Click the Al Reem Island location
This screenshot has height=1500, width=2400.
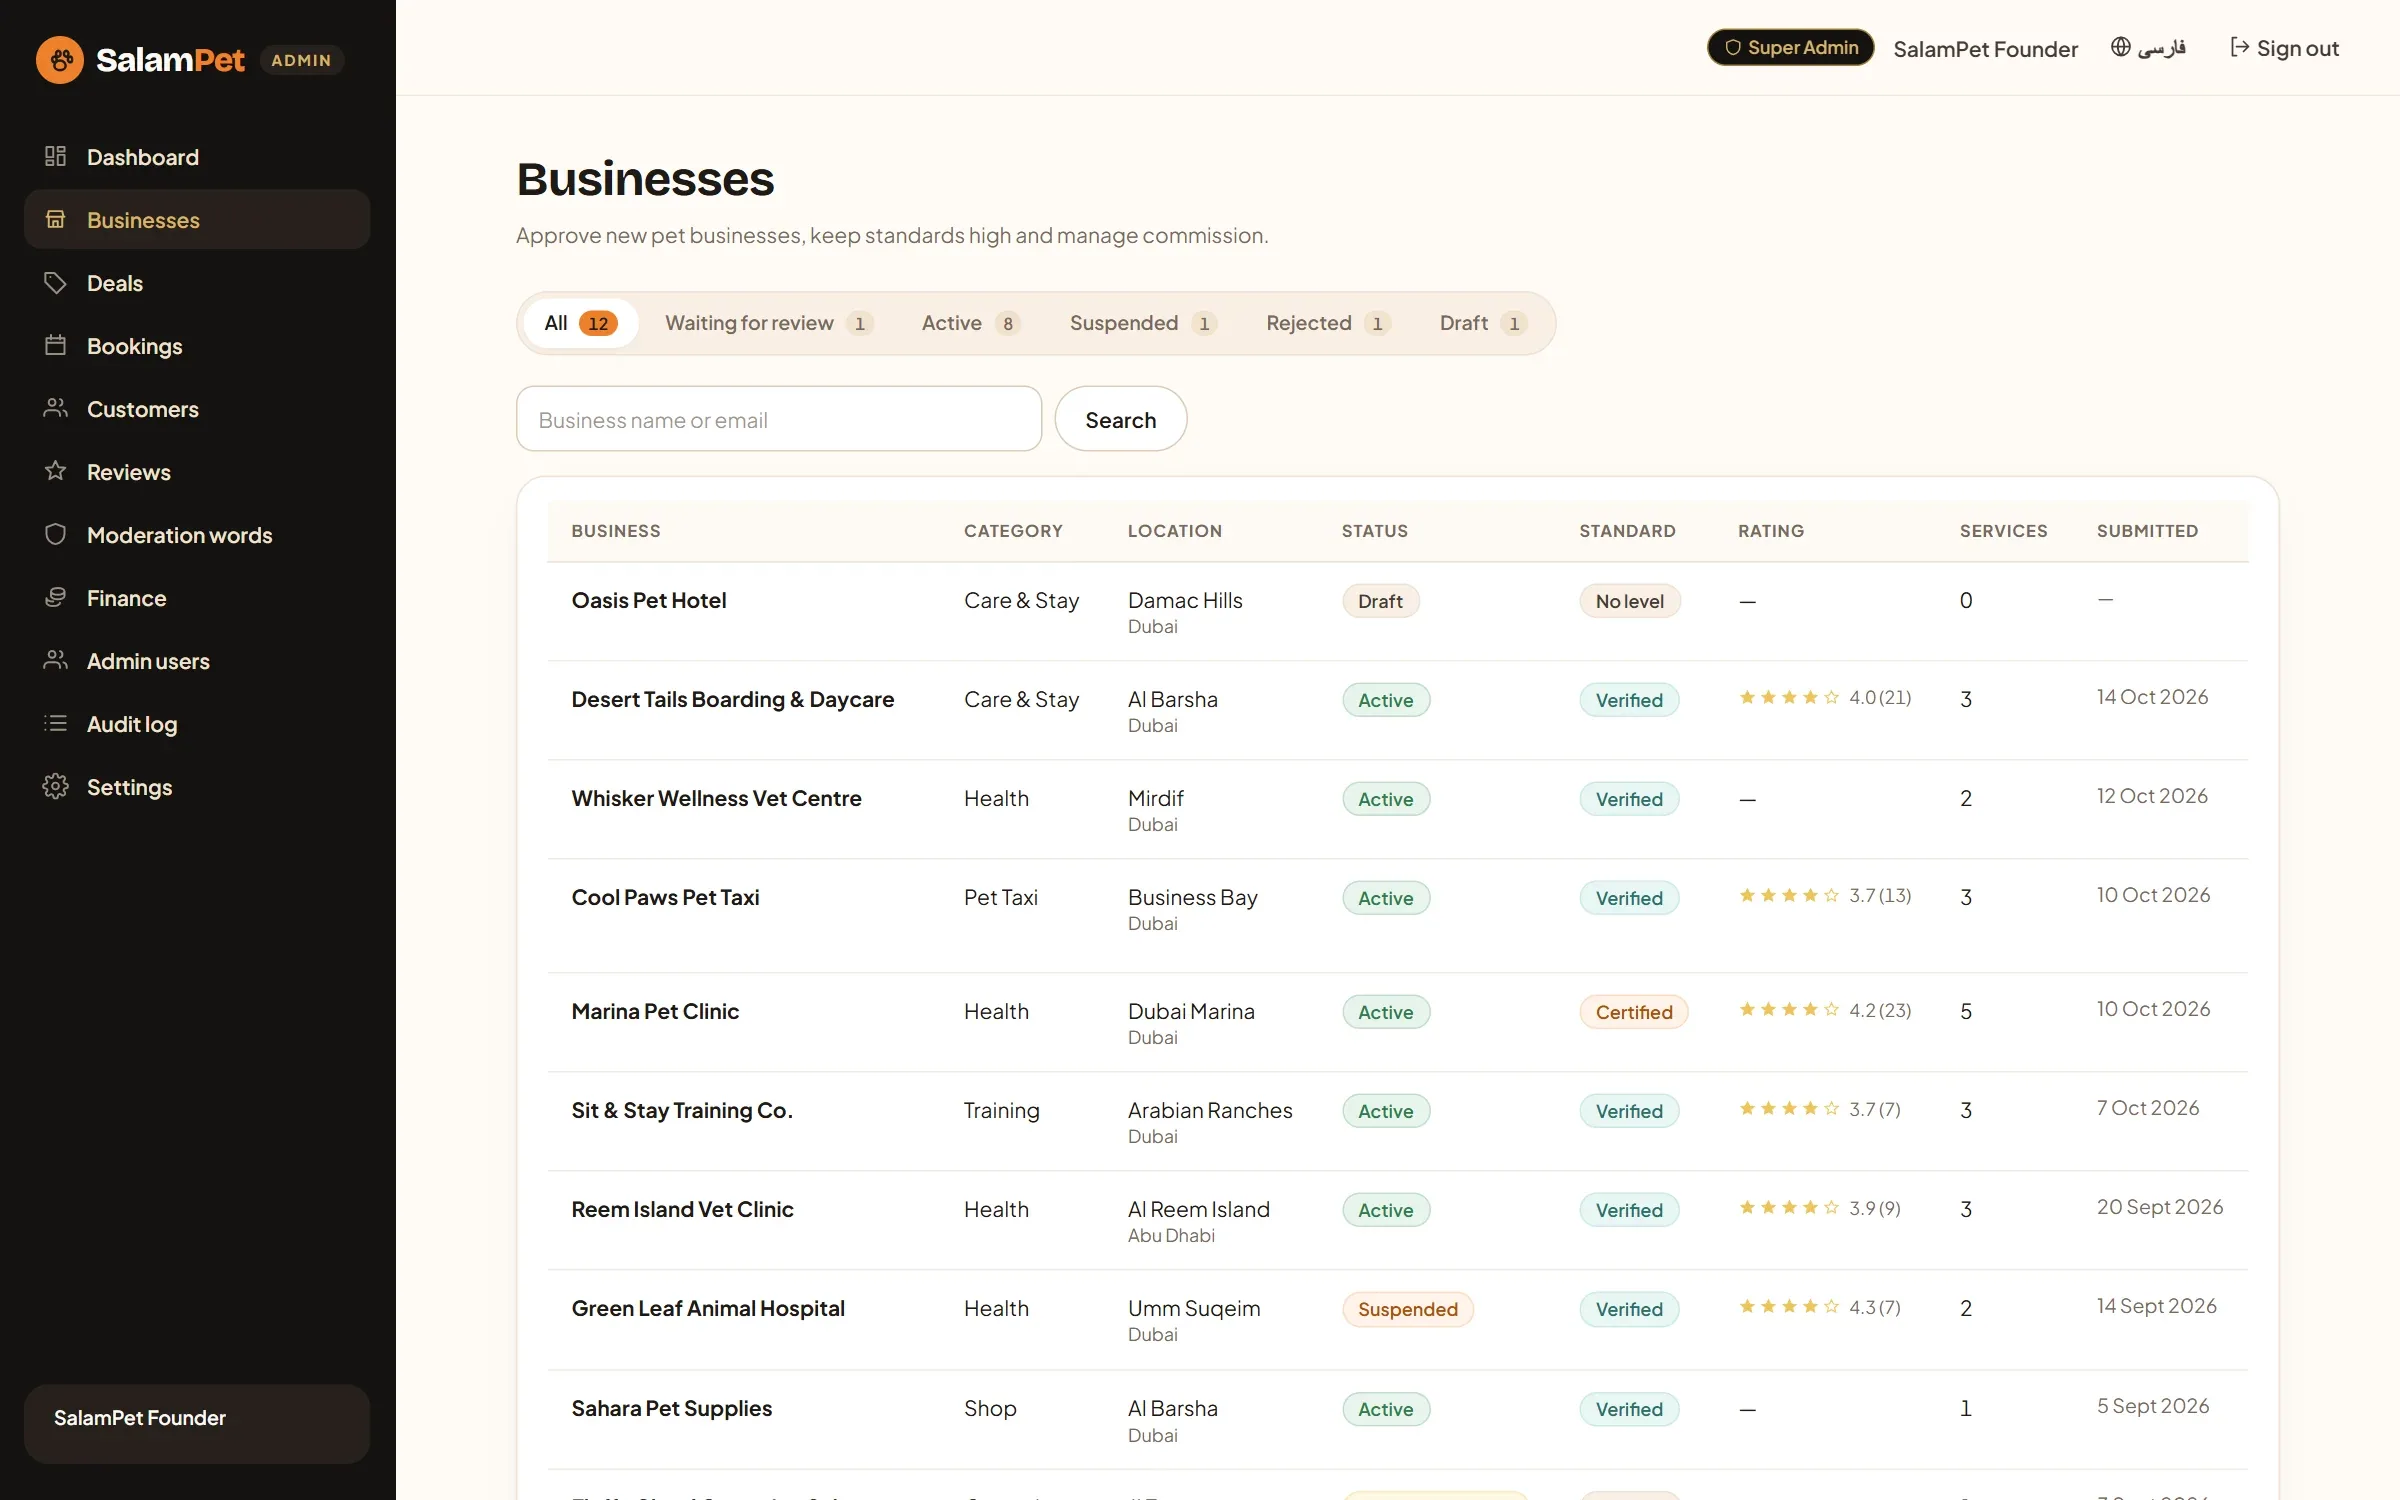(x=1199, y=1209)
